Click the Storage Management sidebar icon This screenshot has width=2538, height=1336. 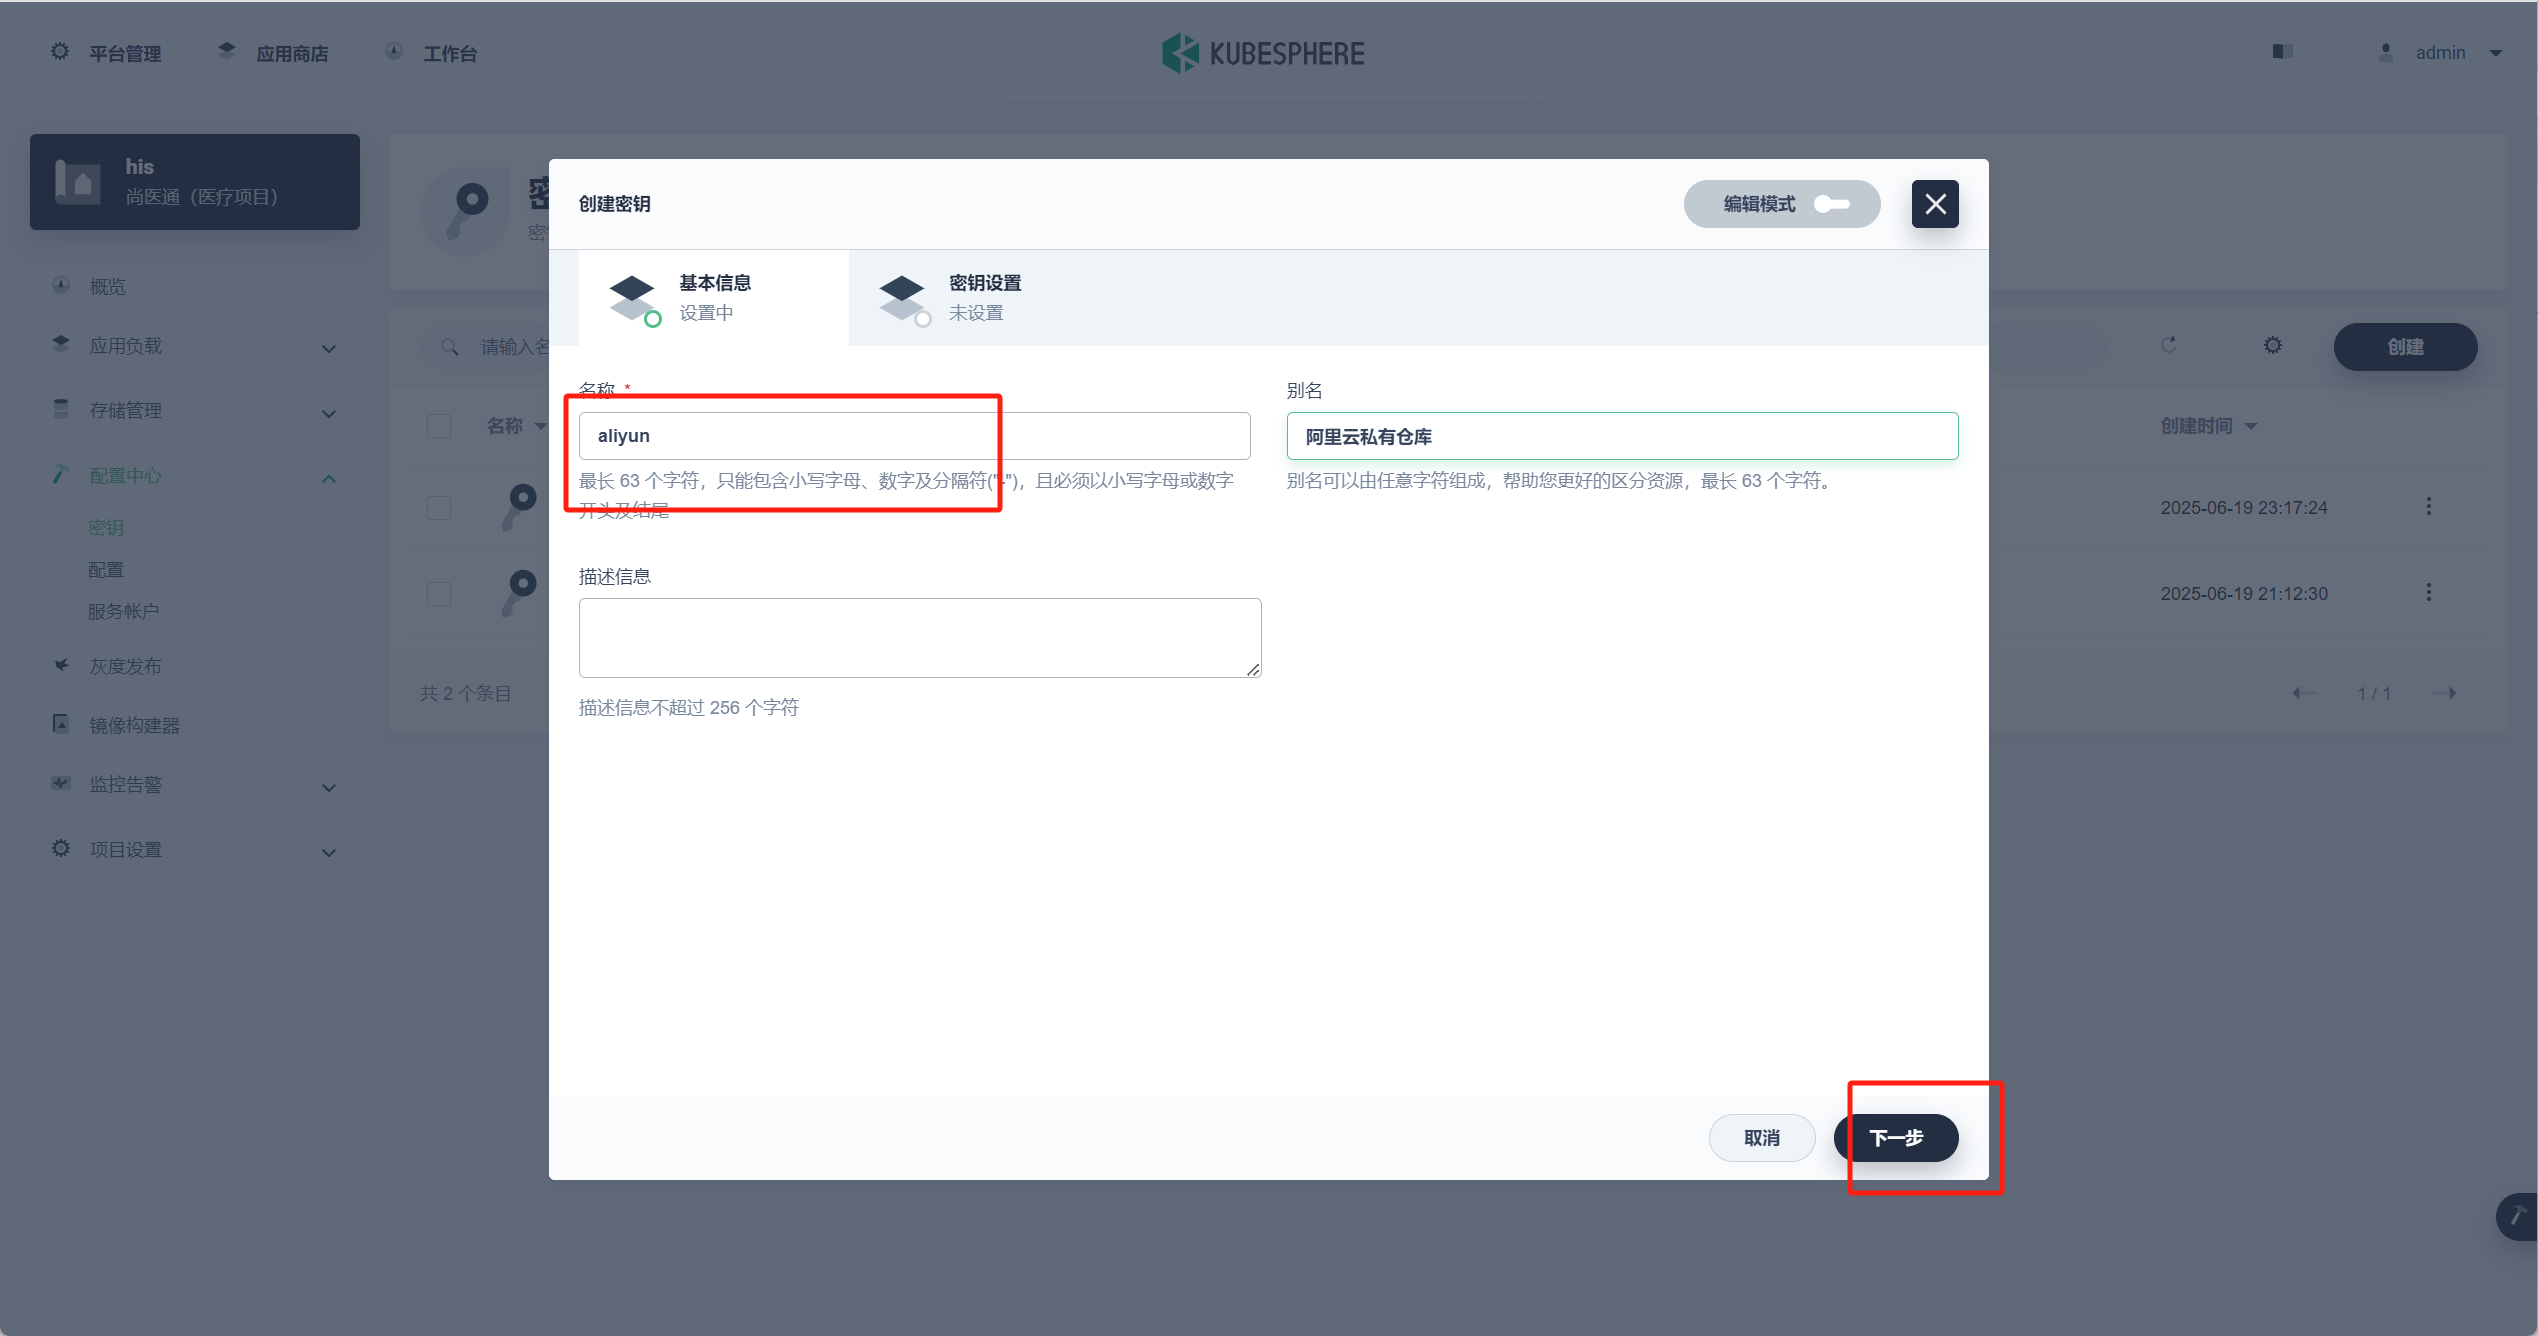pos(61,409)
